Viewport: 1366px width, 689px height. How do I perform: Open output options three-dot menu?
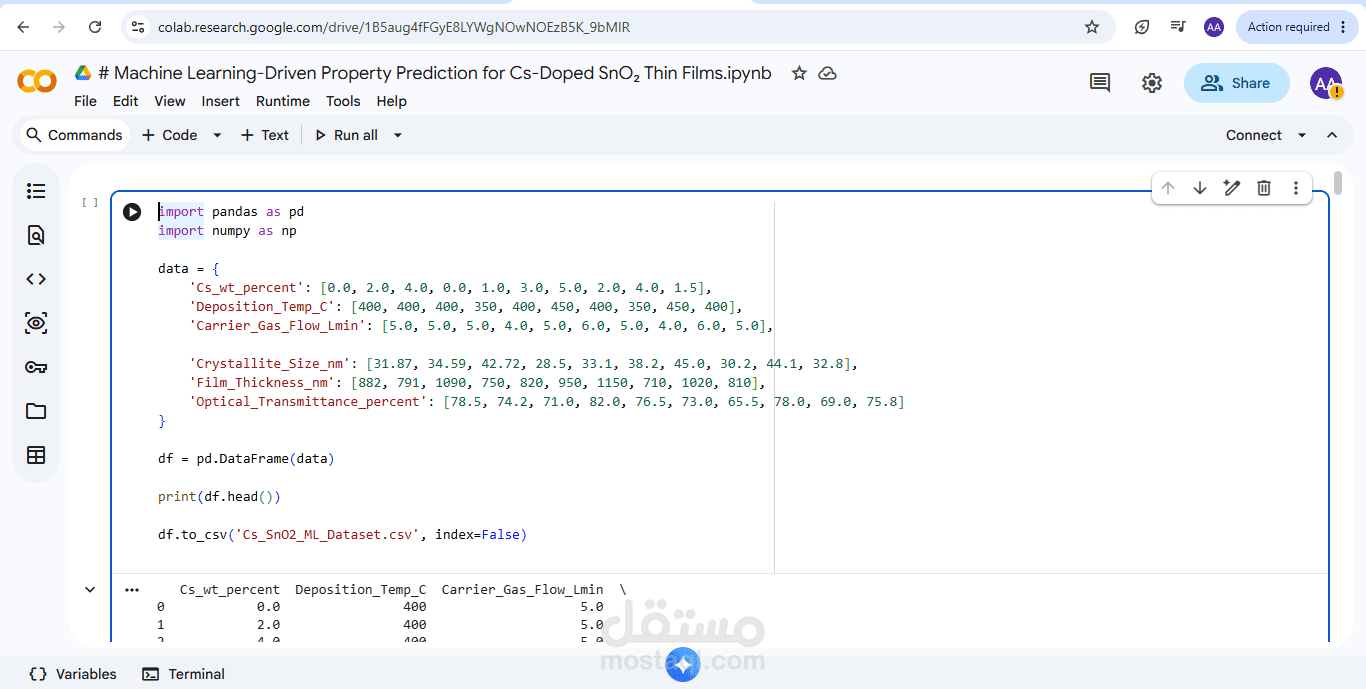(x=131, y=590)
